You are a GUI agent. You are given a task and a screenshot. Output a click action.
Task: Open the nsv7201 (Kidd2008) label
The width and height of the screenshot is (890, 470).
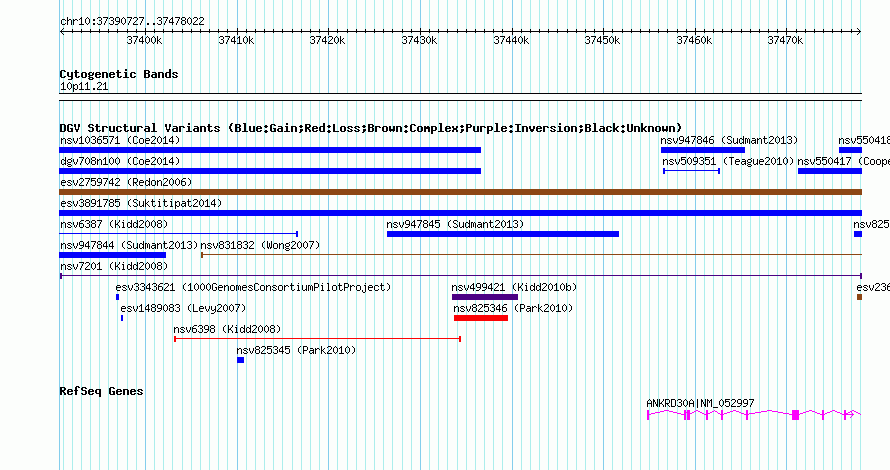(114, 266)
